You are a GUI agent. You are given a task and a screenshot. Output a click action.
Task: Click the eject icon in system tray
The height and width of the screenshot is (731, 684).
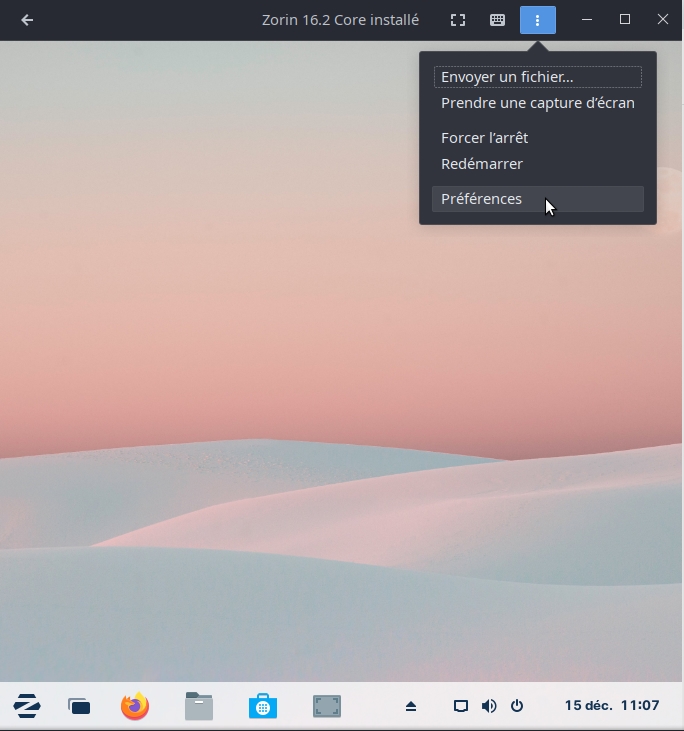tap(411, 706)
